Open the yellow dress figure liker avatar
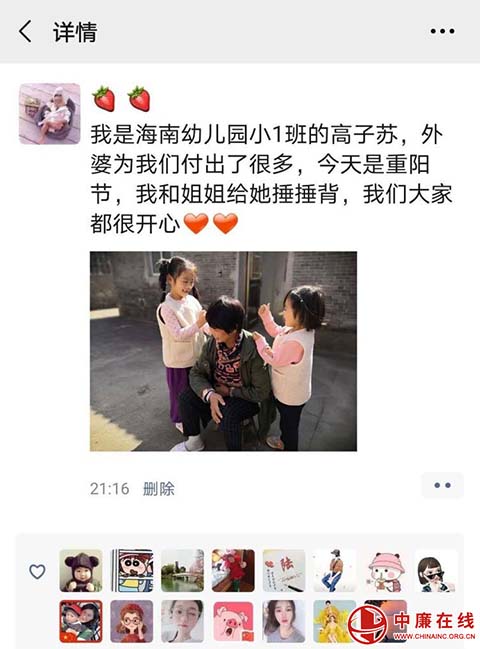 point(334,621)
